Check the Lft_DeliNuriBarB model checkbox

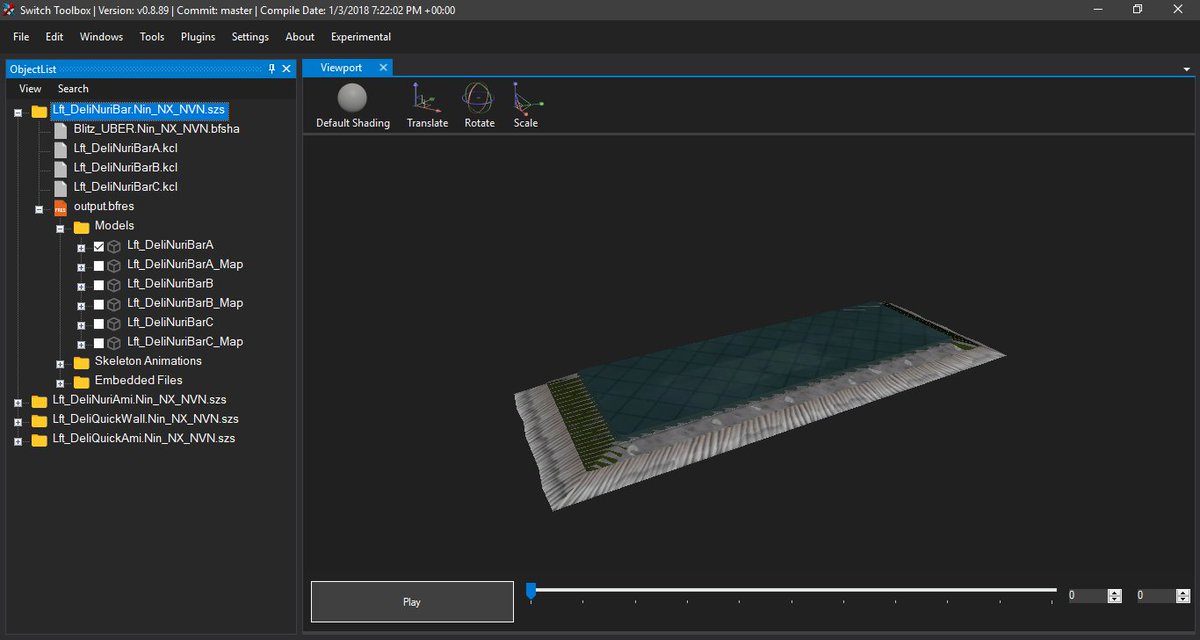98,285
